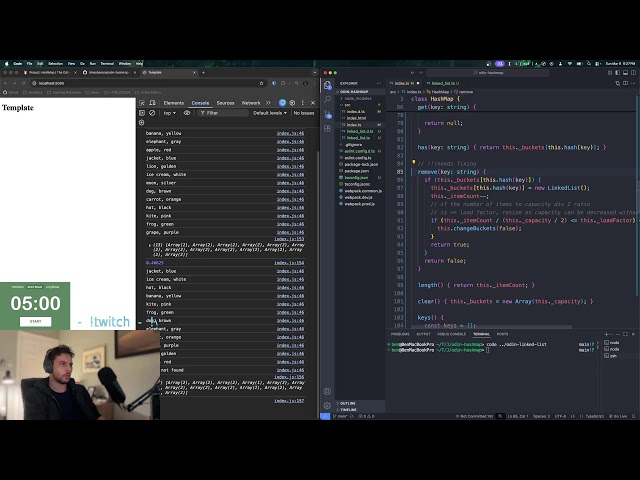Screen dimensions: 640x480
Task: Open a new Chrome tab with plus button
Action: click(203, 73)
